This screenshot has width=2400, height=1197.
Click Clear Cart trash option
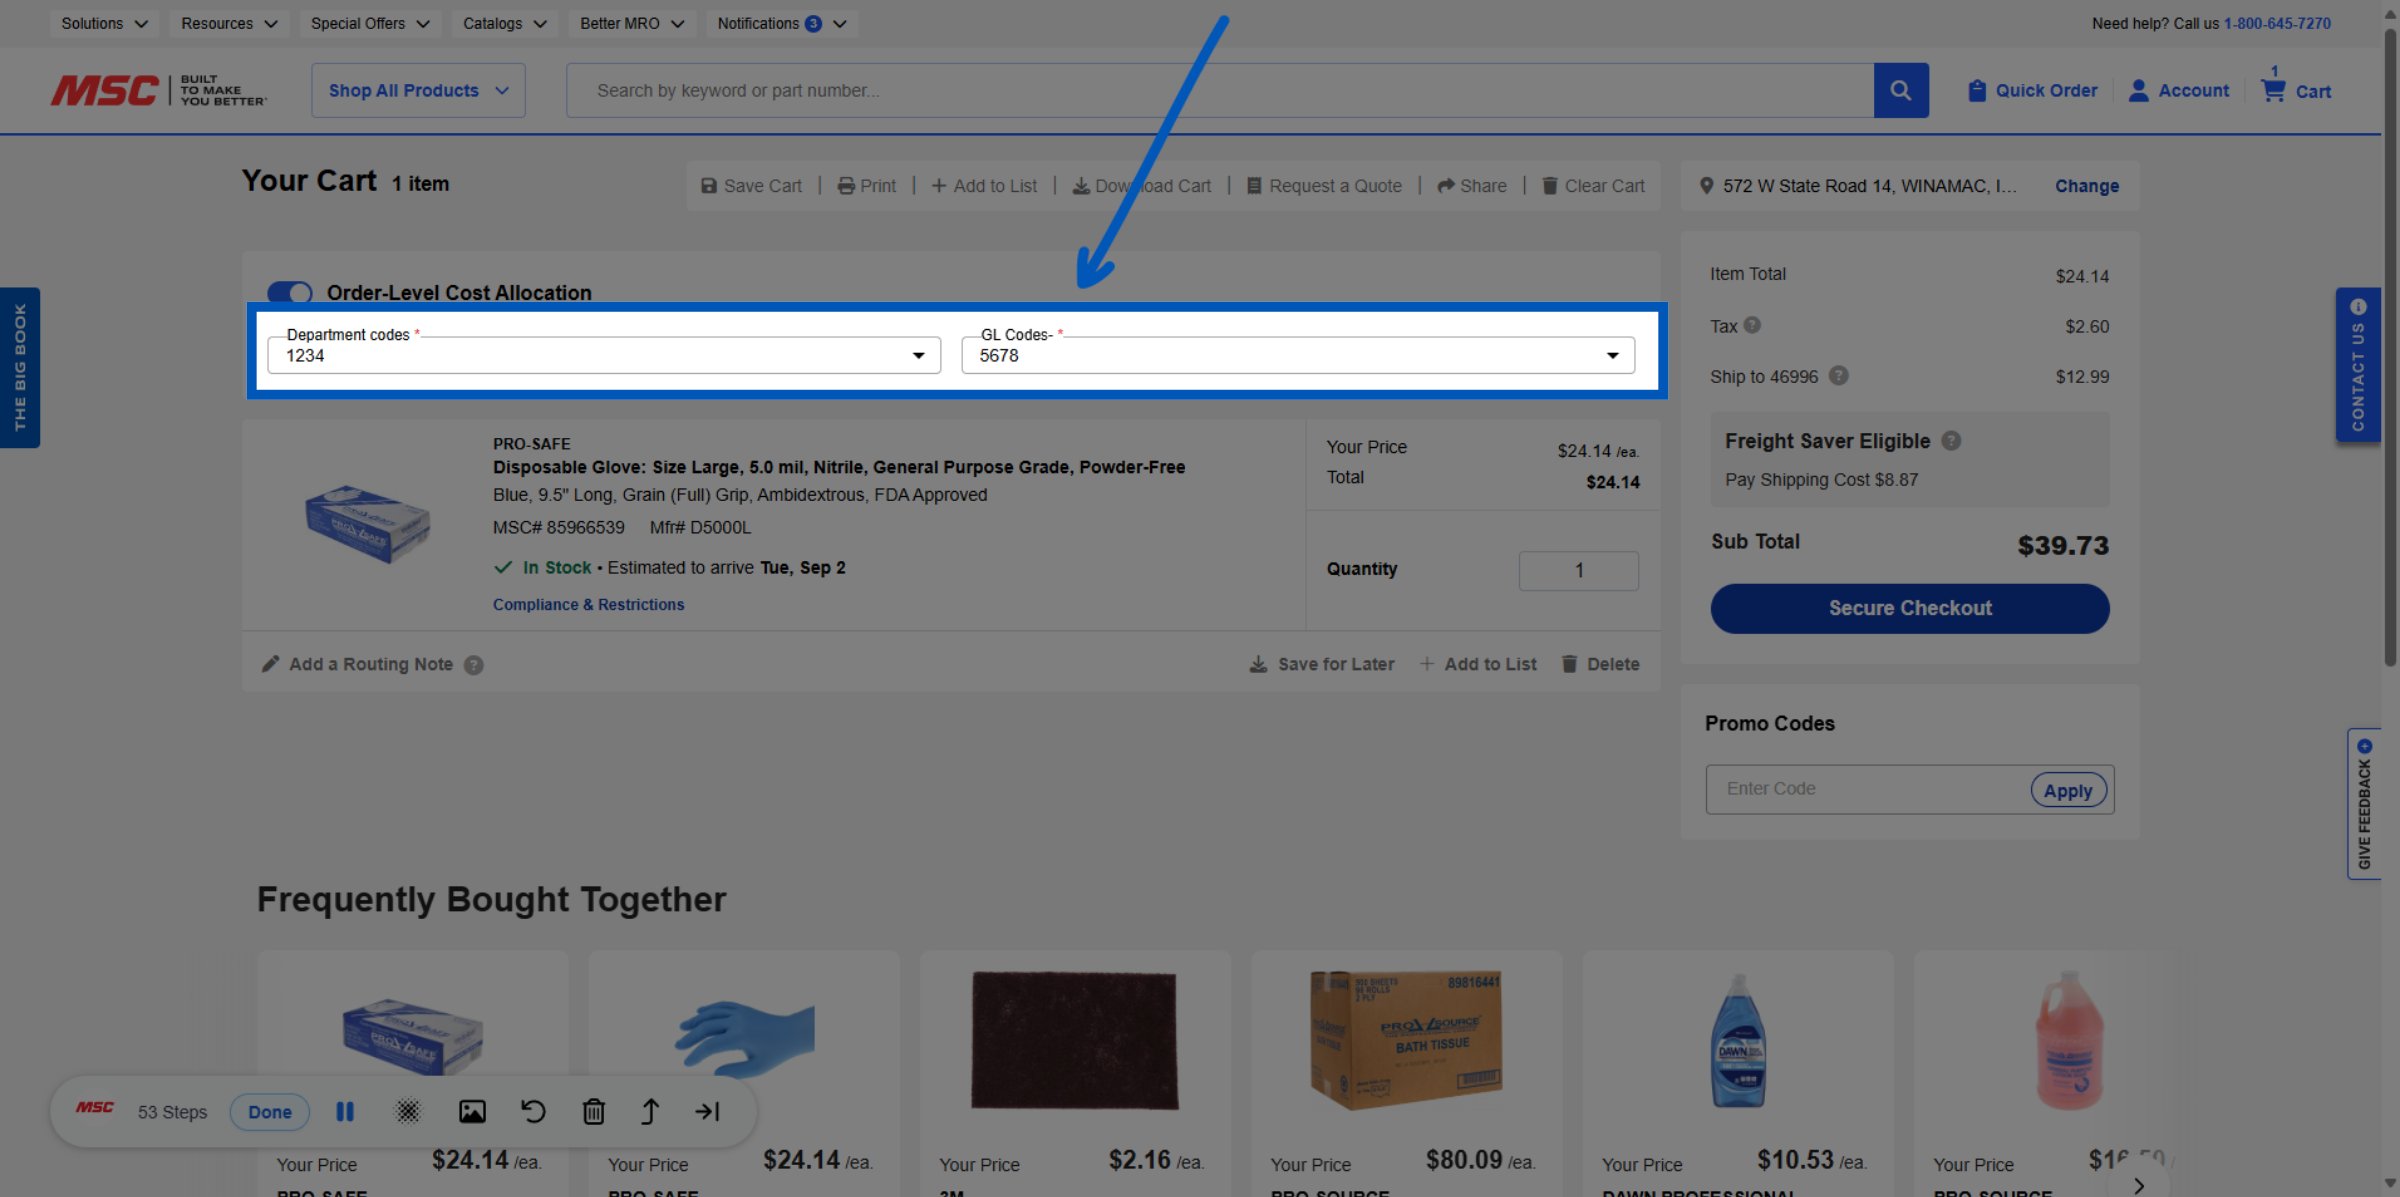(1593, 186)
